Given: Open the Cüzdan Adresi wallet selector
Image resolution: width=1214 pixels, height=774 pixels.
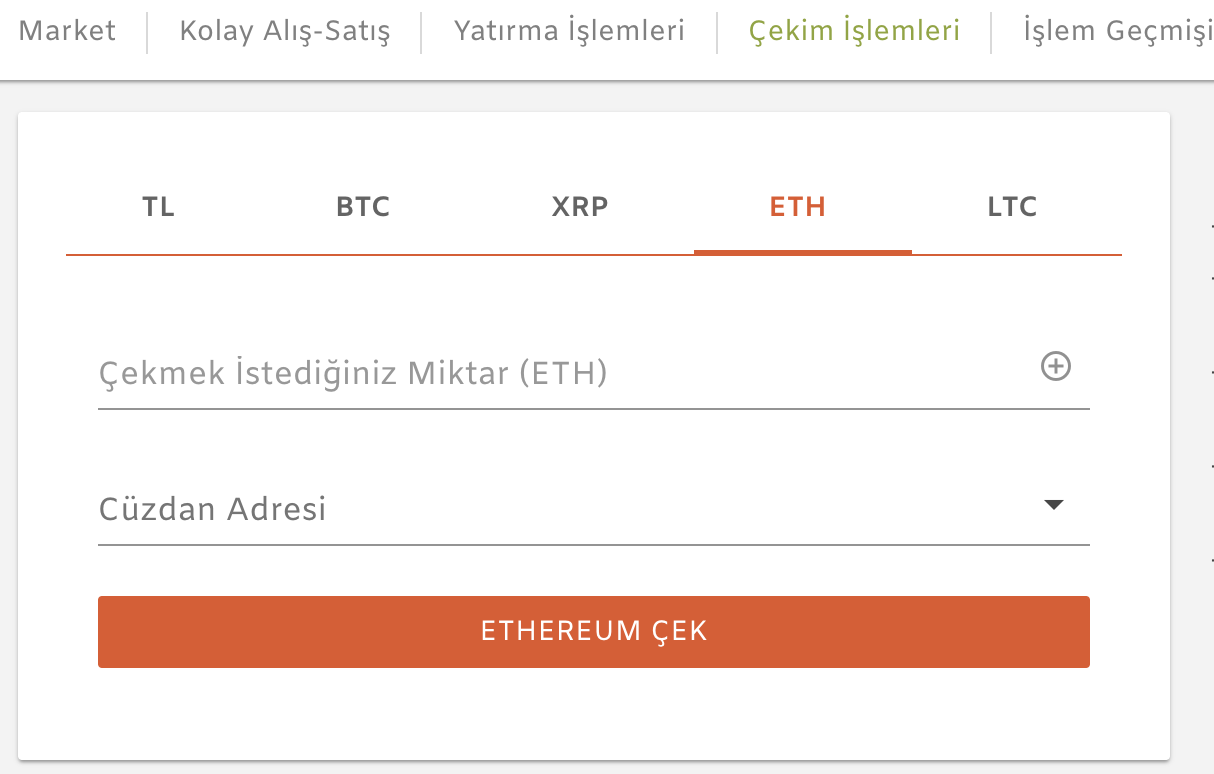Looking at the screenshot, I should tap(594, 508).
